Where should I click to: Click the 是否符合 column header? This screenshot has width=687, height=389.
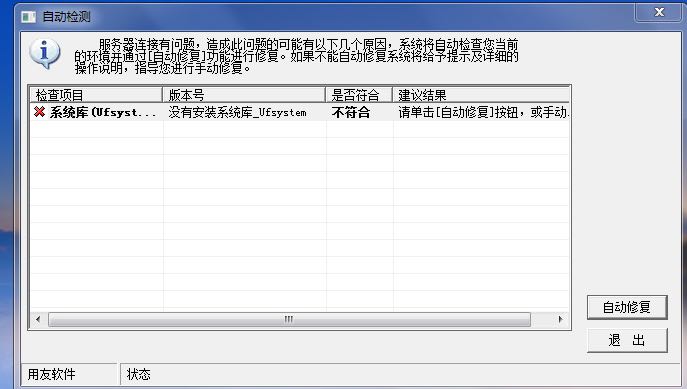point(359,95)
